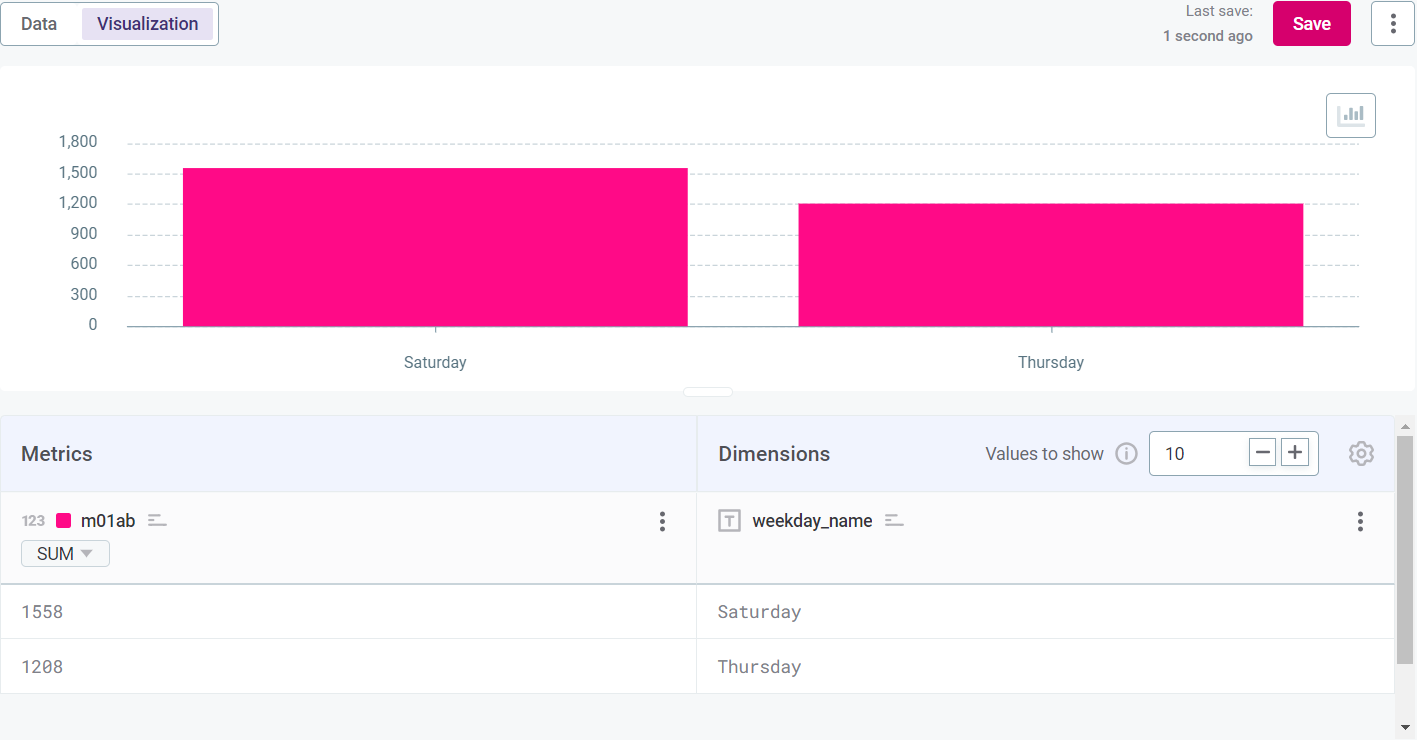Screen dimensions: 1417x740
Task: Click the Values to show number field
Action: (1197, 454)
